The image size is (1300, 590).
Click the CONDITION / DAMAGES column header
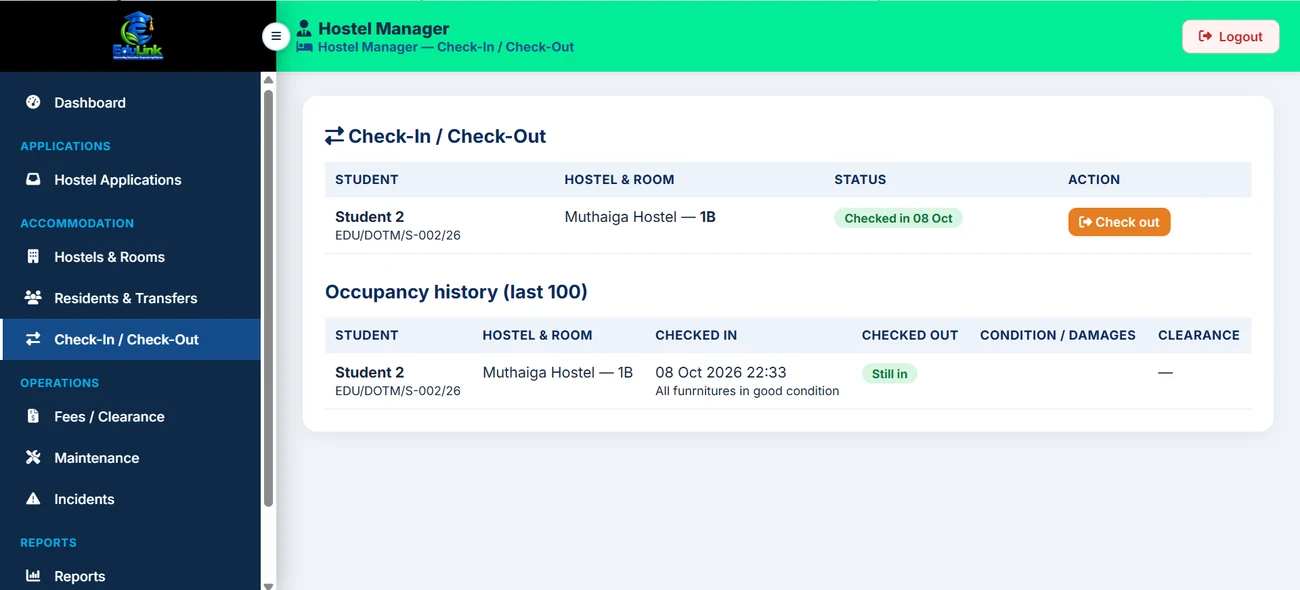tap(1057, 335)
